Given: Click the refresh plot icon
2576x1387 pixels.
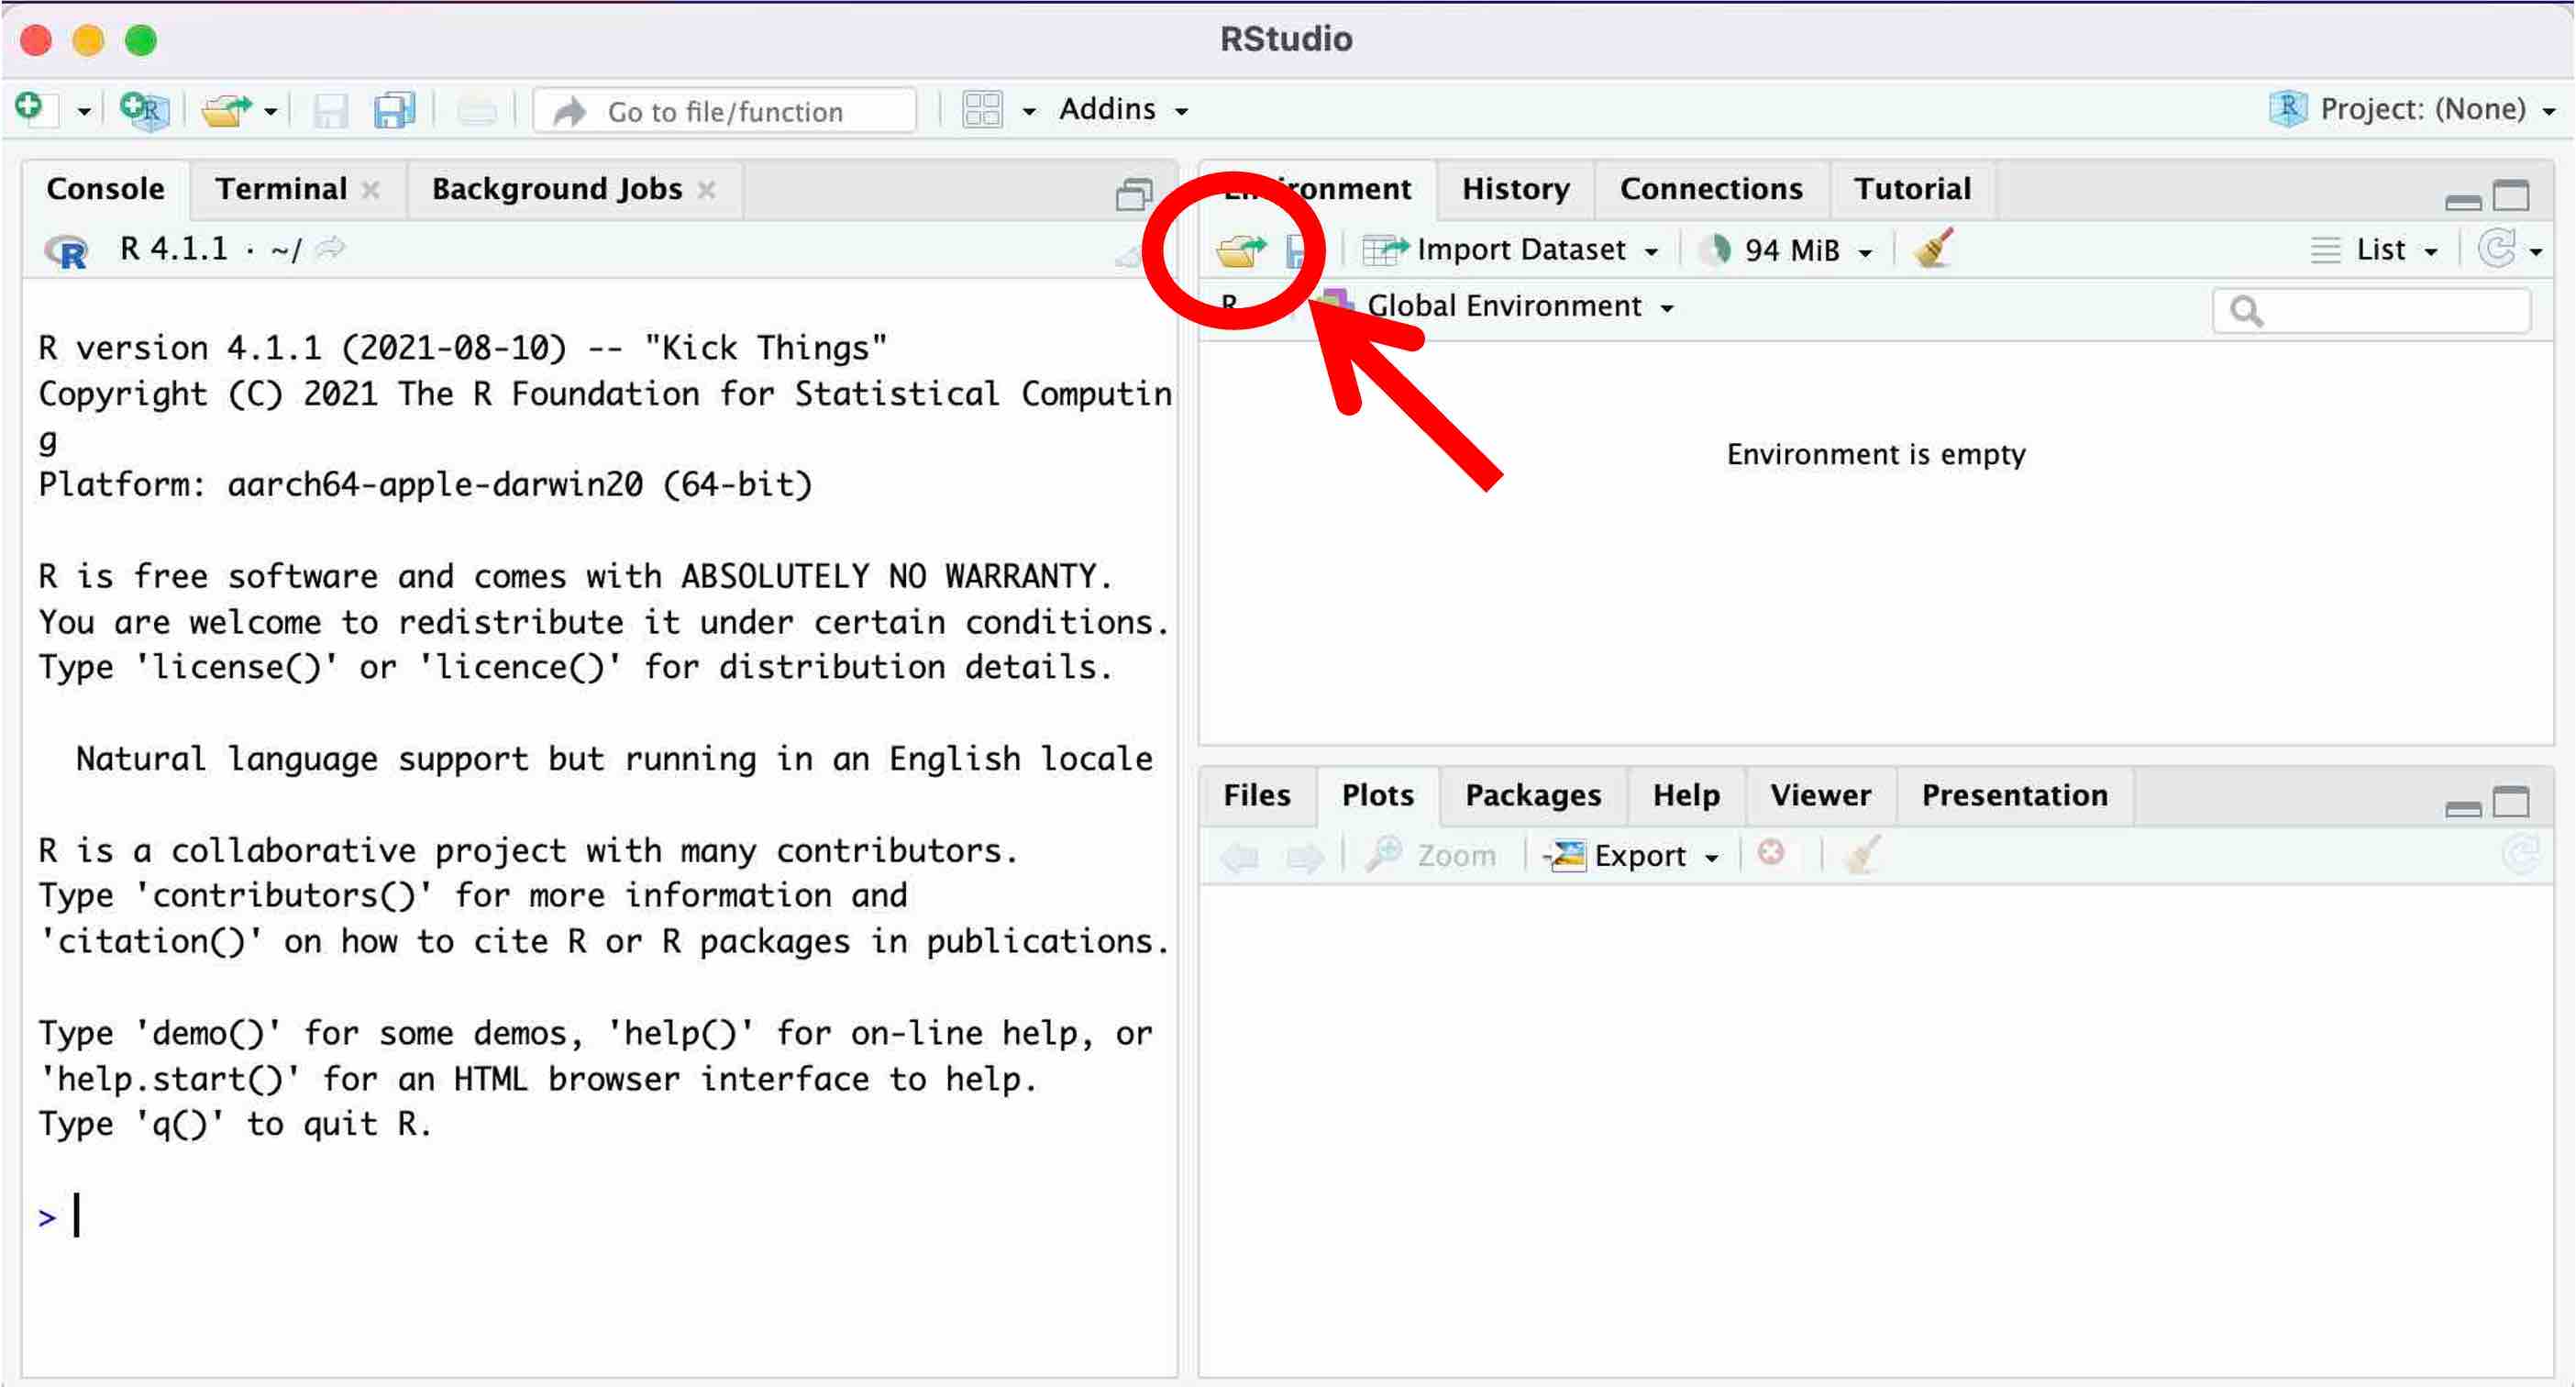Looking at the screenshot, I should click(2520, 855).
